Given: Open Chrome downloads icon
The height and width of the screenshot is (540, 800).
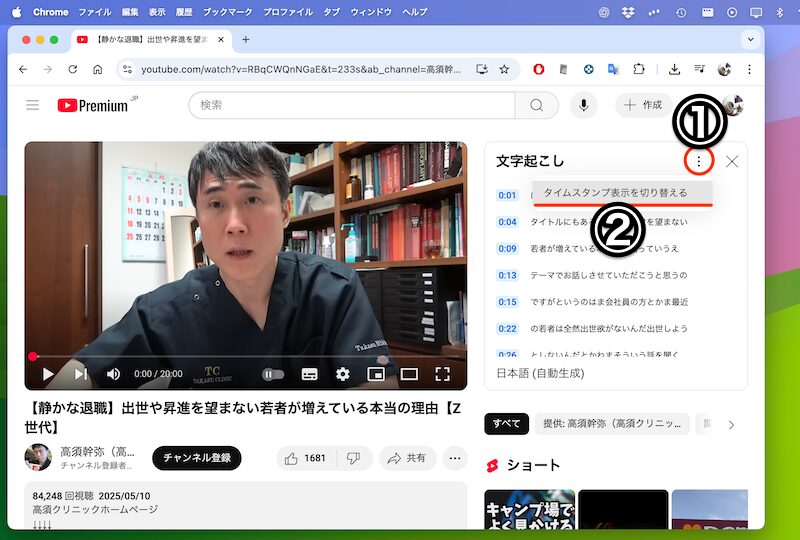Looking at the screenshot, I should click(674, 69).
